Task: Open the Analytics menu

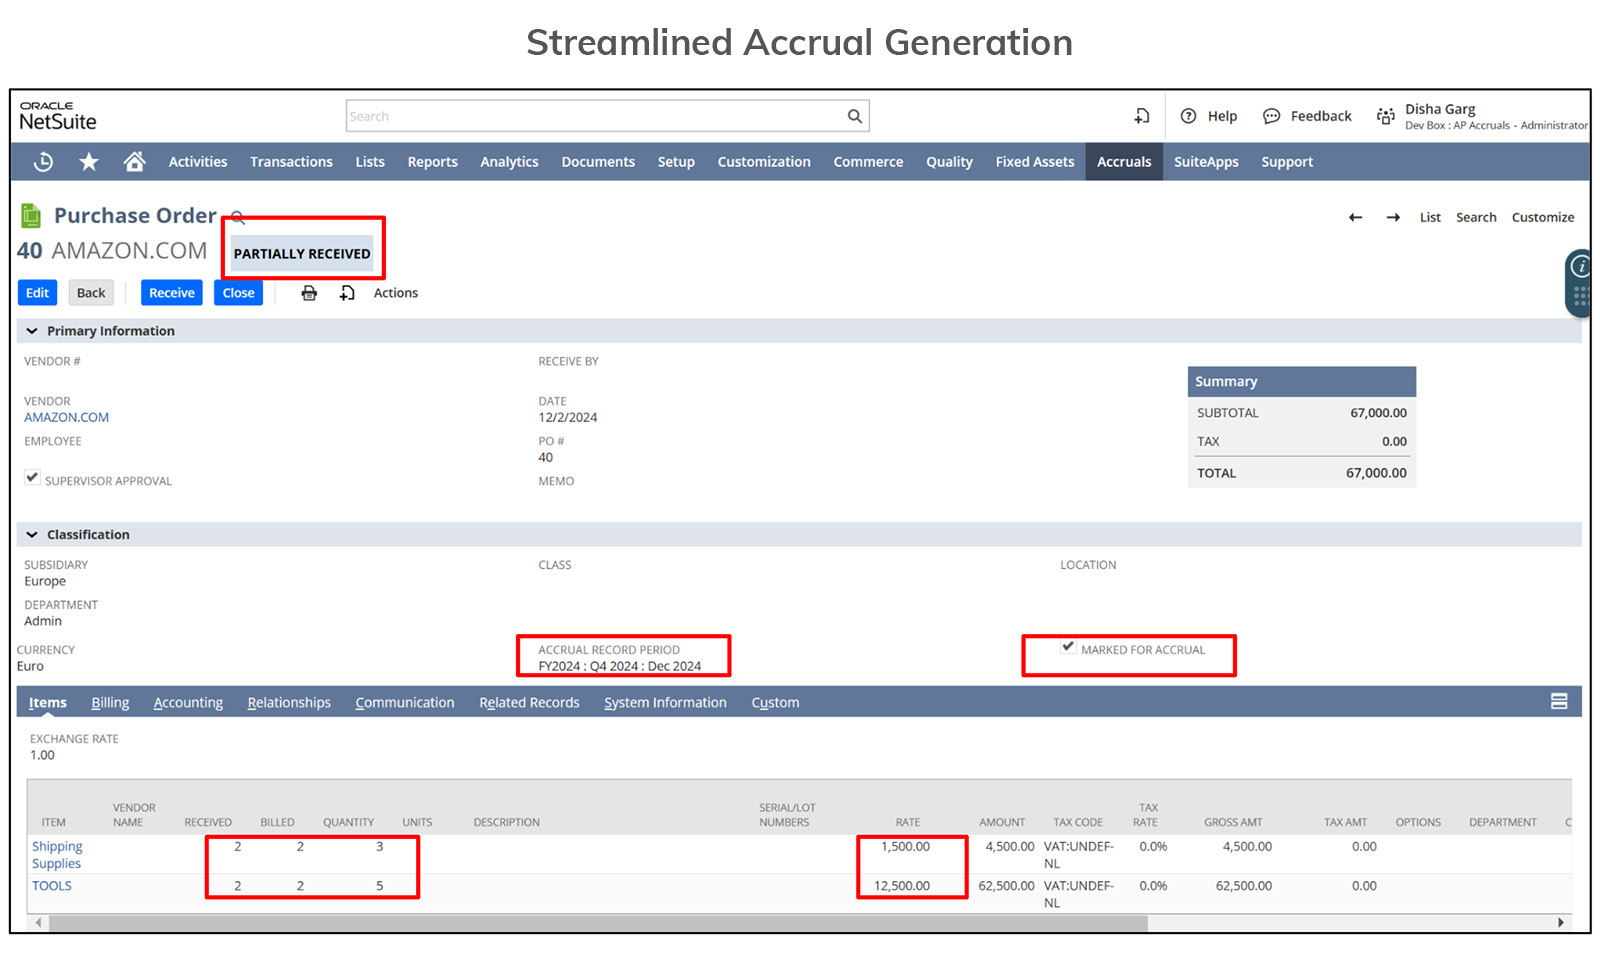Action: tap(509, 162)
